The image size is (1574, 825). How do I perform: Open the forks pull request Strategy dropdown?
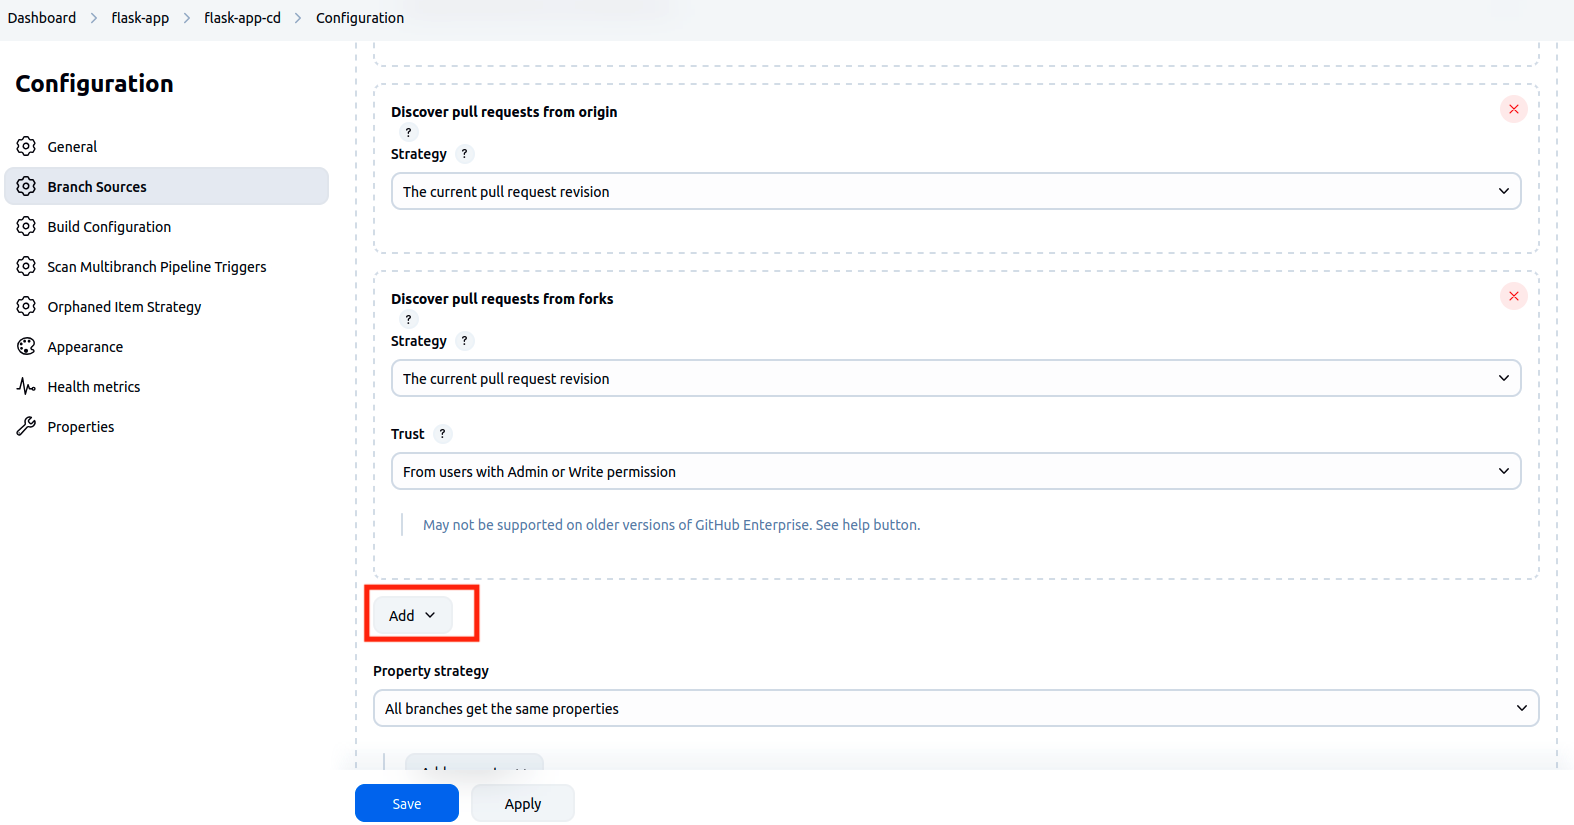[955, 378]
